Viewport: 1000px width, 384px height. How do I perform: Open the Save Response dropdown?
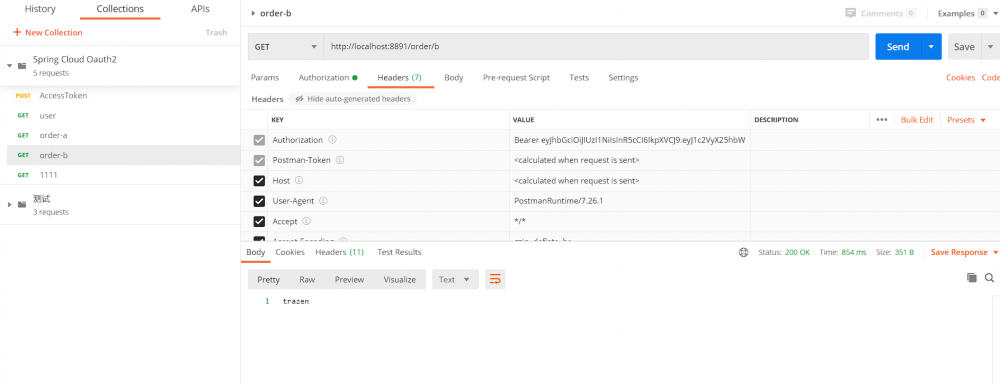964,252
